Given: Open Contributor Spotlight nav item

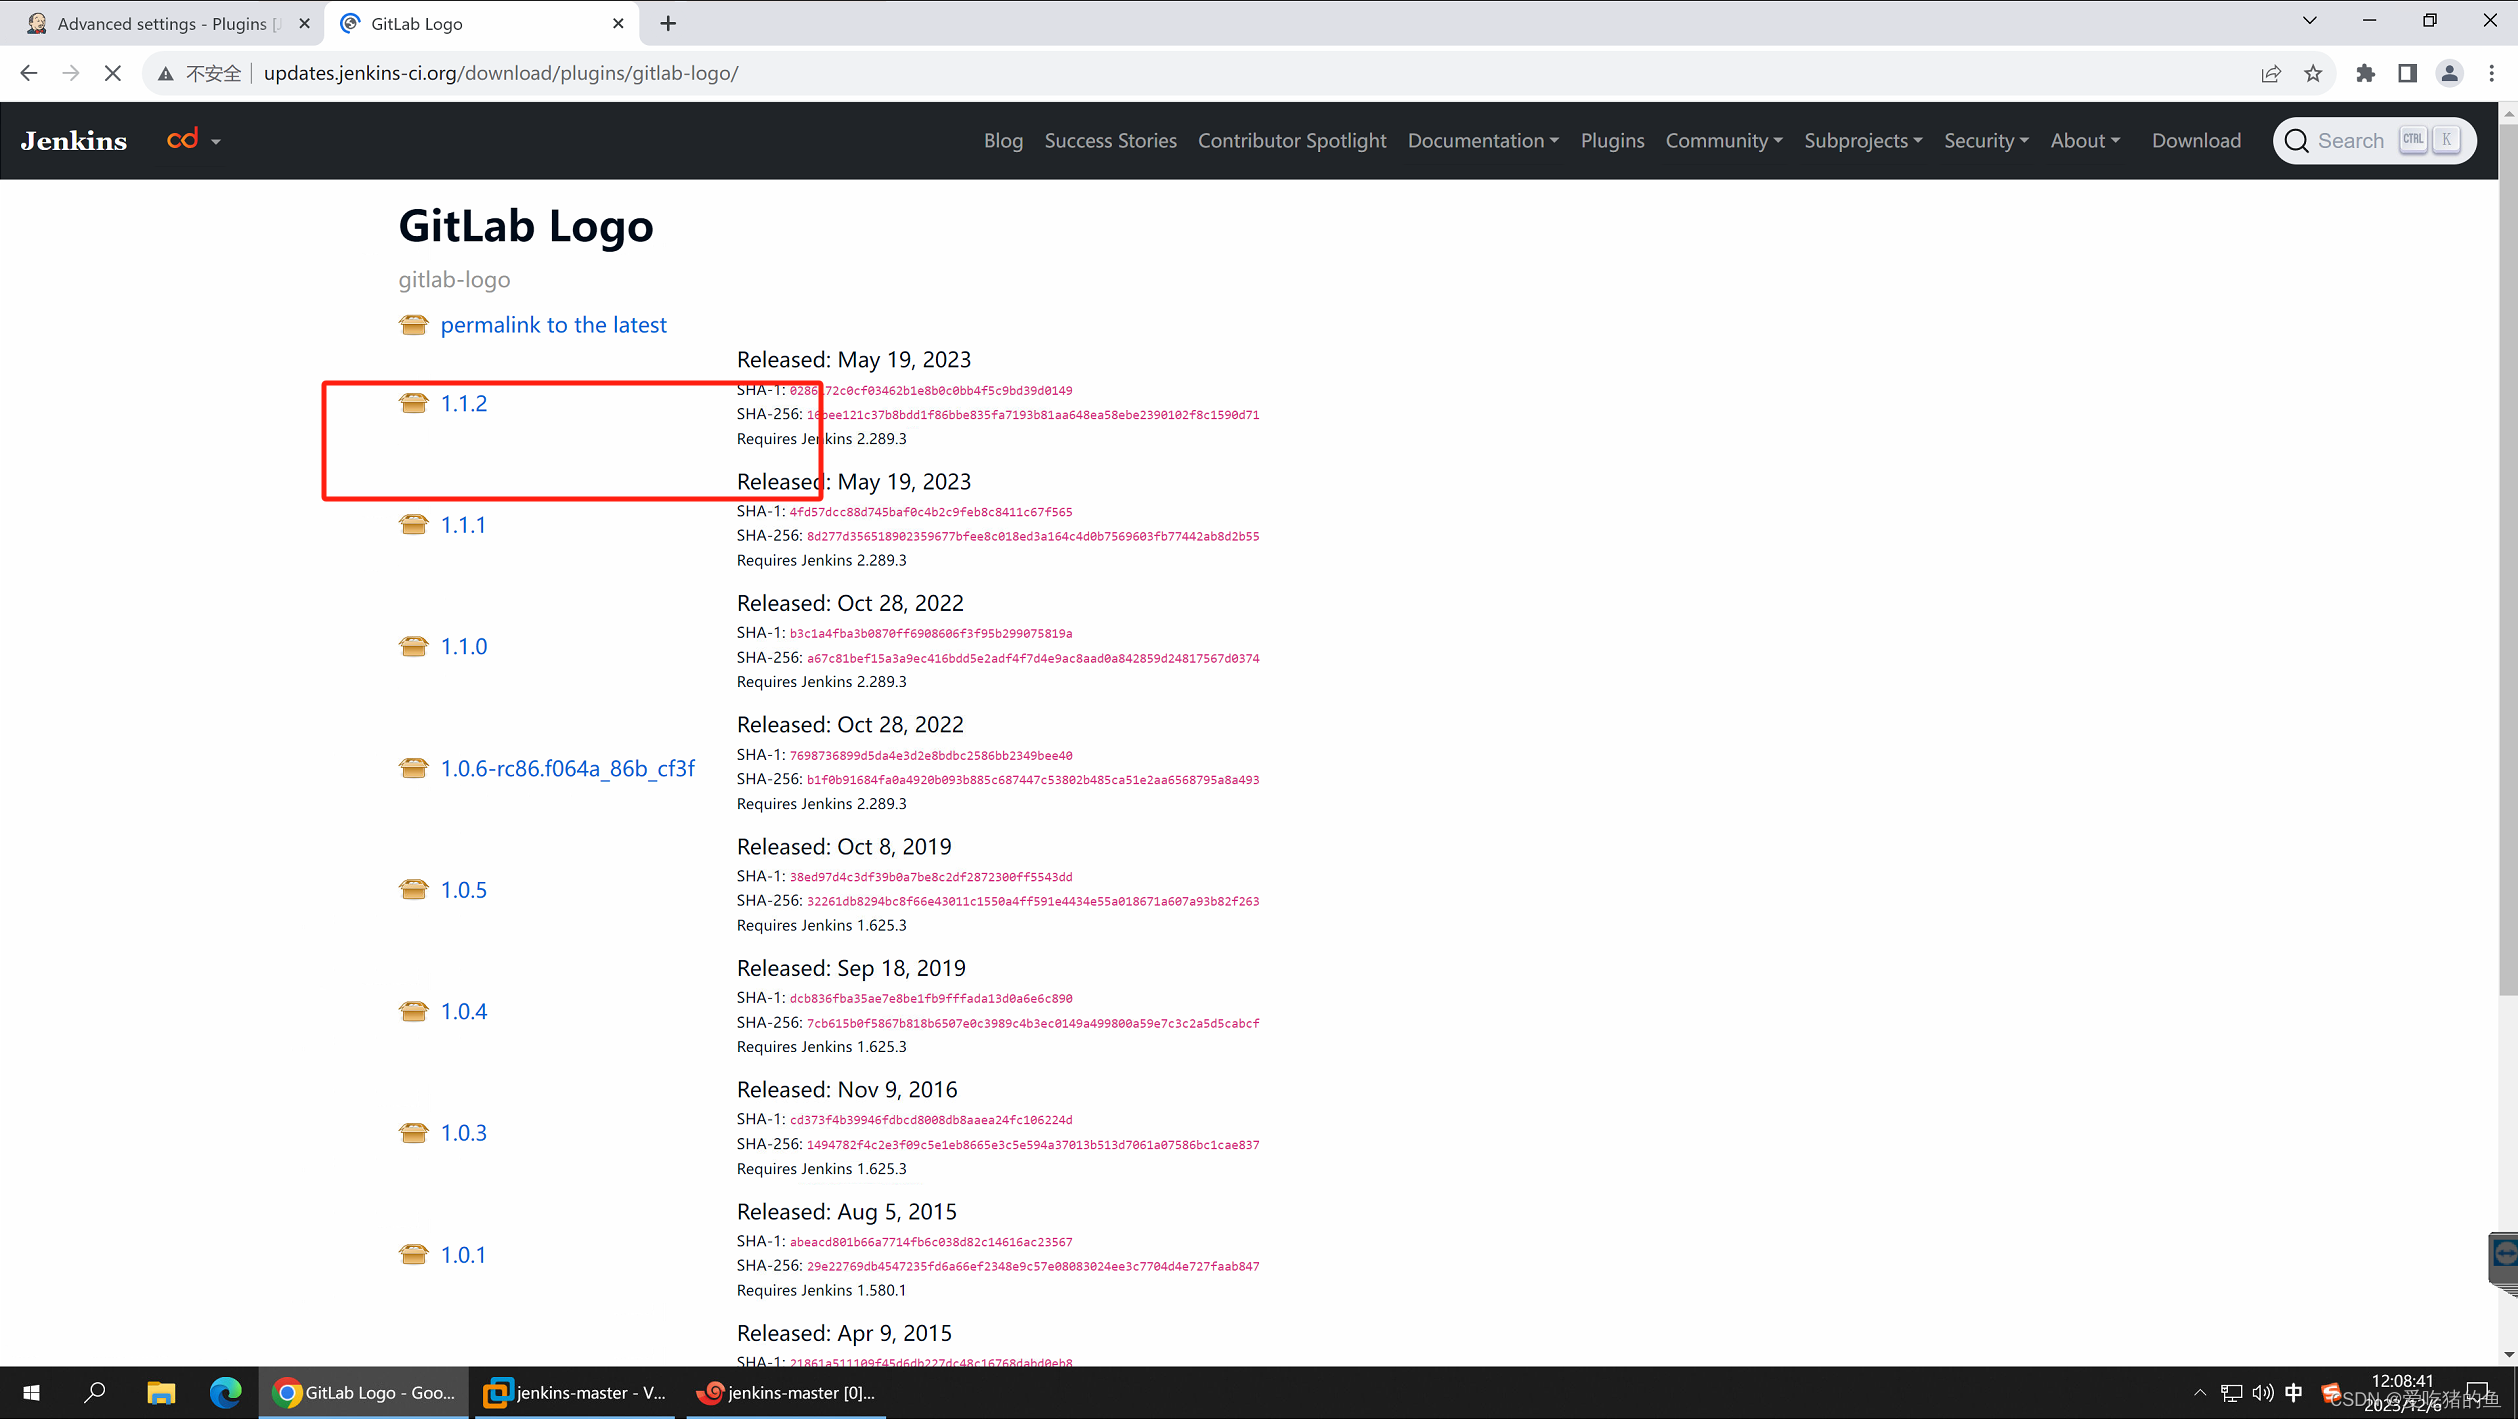Looking at the screenshot, I should point(1292,141).
